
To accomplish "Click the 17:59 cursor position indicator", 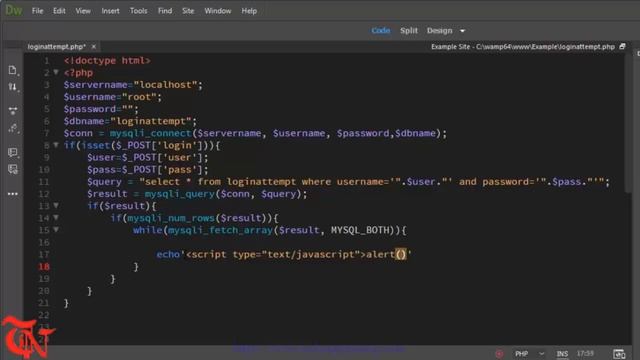I will (x=585, y=353).
